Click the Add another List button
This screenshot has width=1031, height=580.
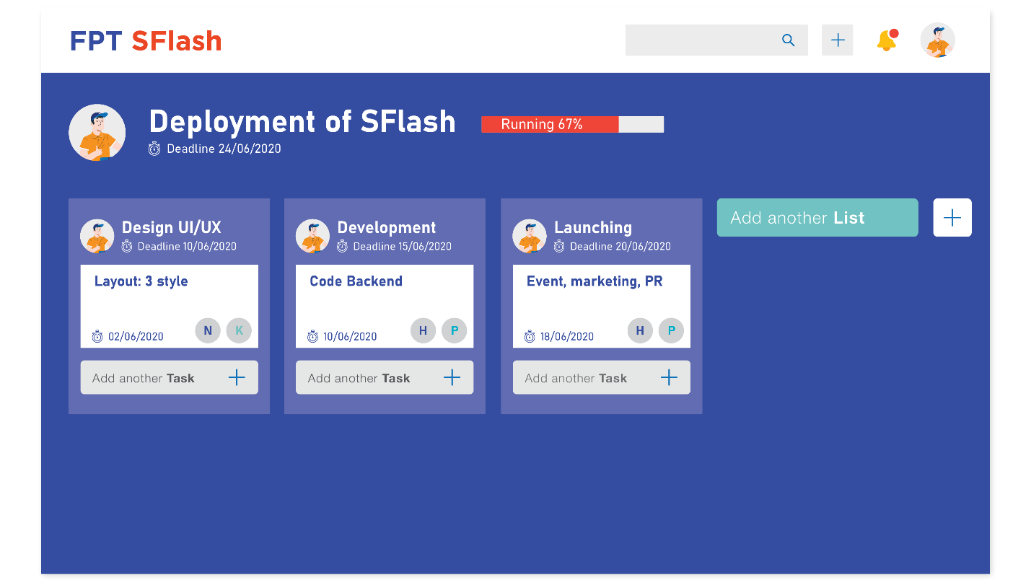[x=817, y=218]
